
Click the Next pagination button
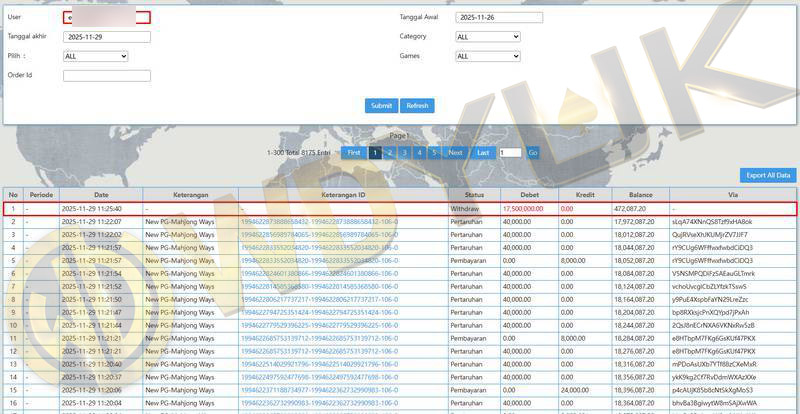click(455, 152)
